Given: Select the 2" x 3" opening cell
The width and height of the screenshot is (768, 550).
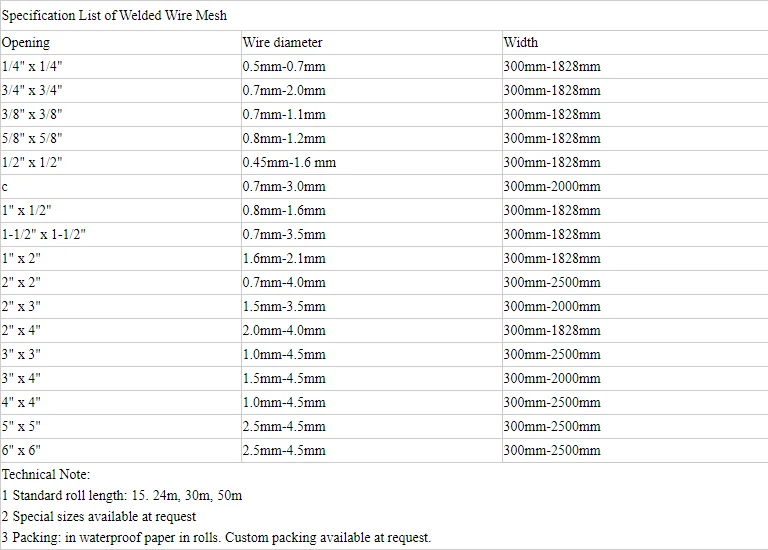Looking at the screenshot, I should point(21,306).
